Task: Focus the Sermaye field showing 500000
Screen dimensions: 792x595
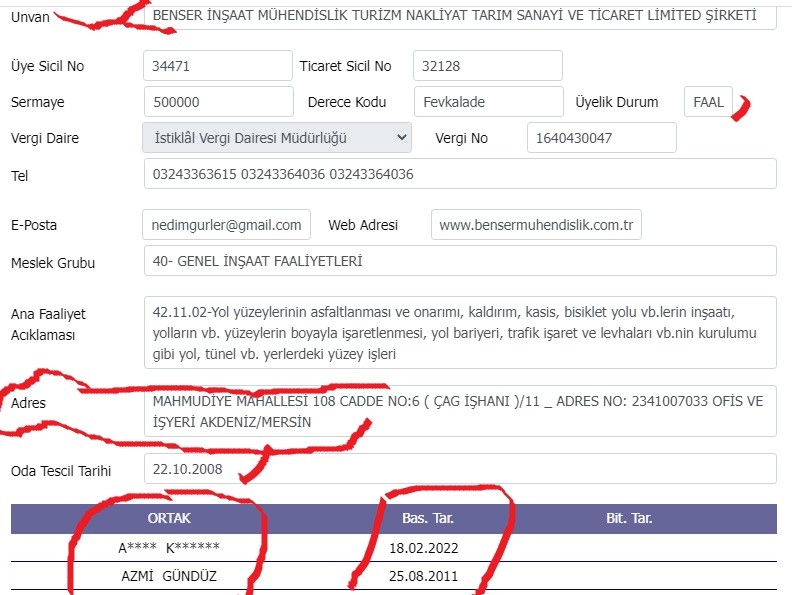Action: coord(219,102)
